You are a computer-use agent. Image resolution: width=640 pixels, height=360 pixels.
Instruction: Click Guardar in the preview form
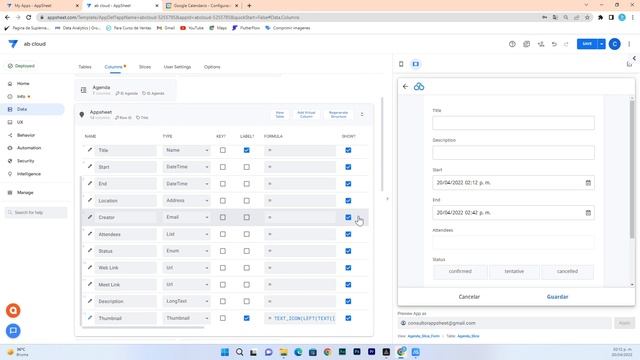coord(558,297)
